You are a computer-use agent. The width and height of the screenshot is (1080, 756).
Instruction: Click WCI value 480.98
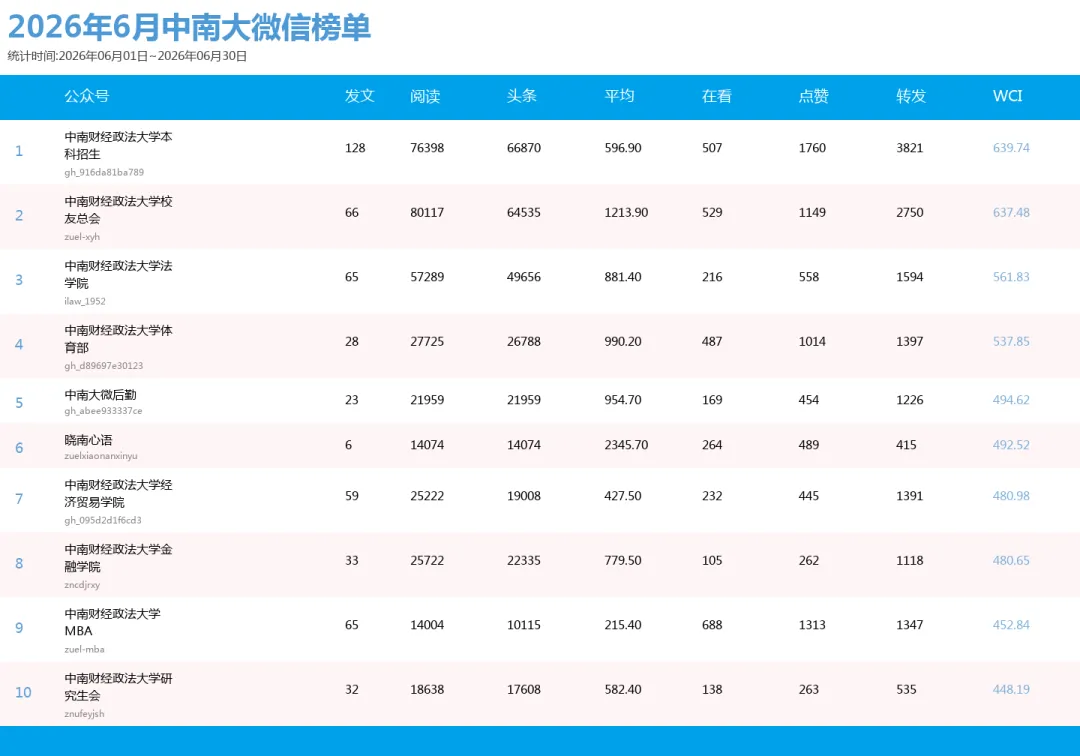[1011, 496]
